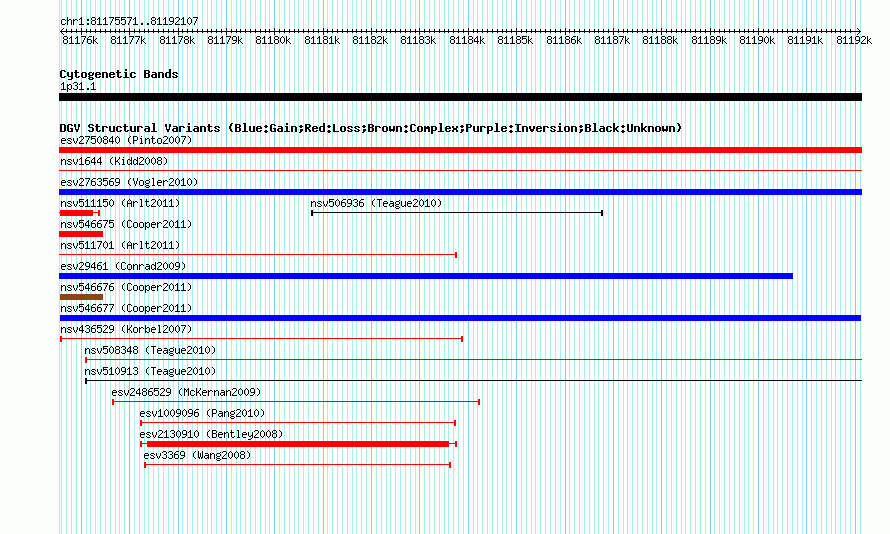Click the 1p31.1 band label
Screen dimensions: 890x534
[78, 86]
